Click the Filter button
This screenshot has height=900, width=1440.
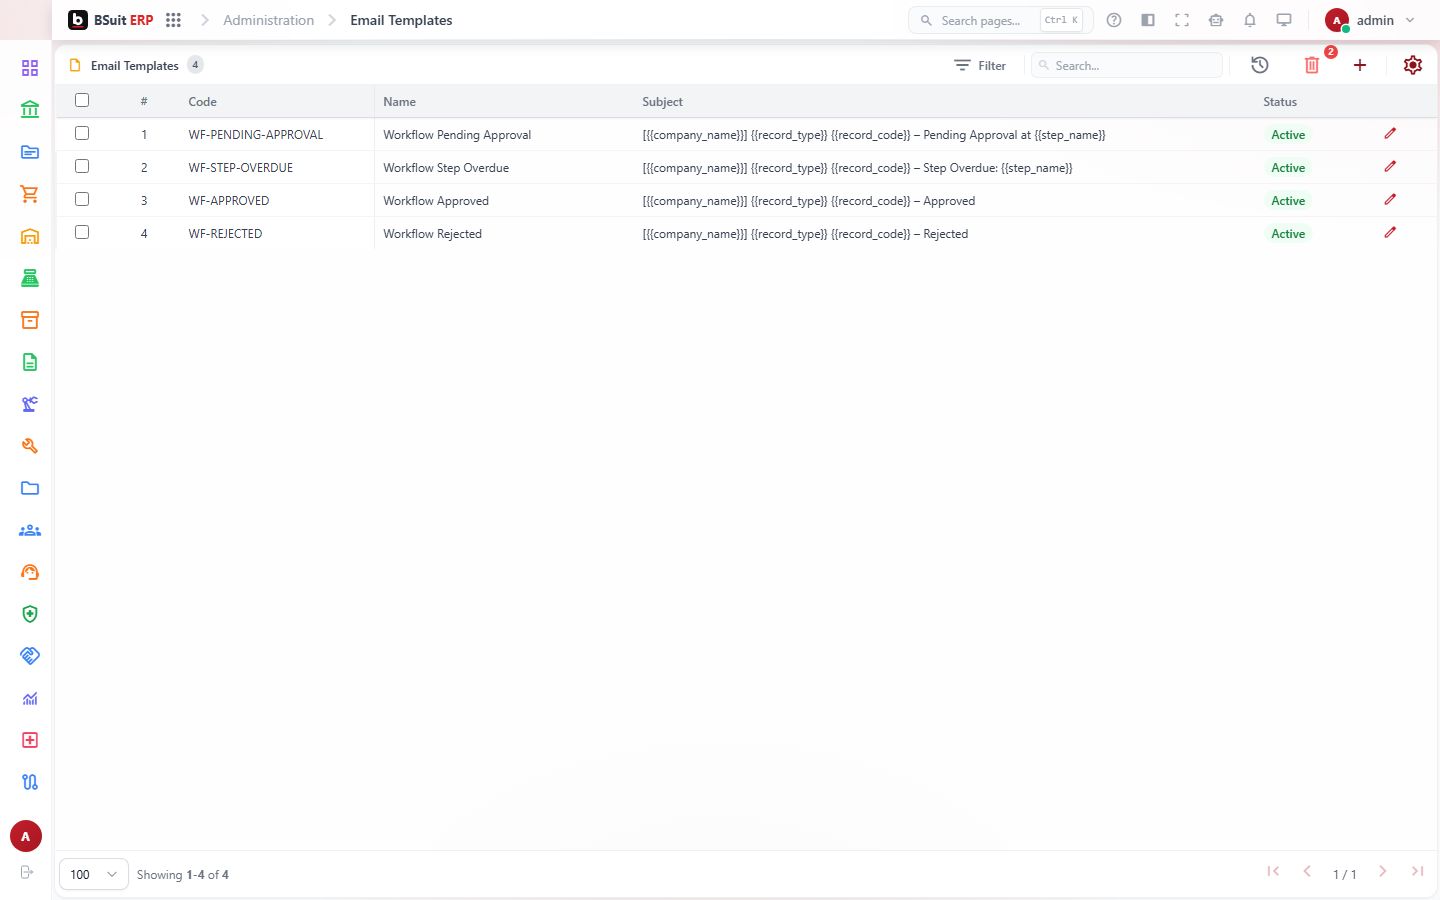pyautogui.click(x=980, y=65)
